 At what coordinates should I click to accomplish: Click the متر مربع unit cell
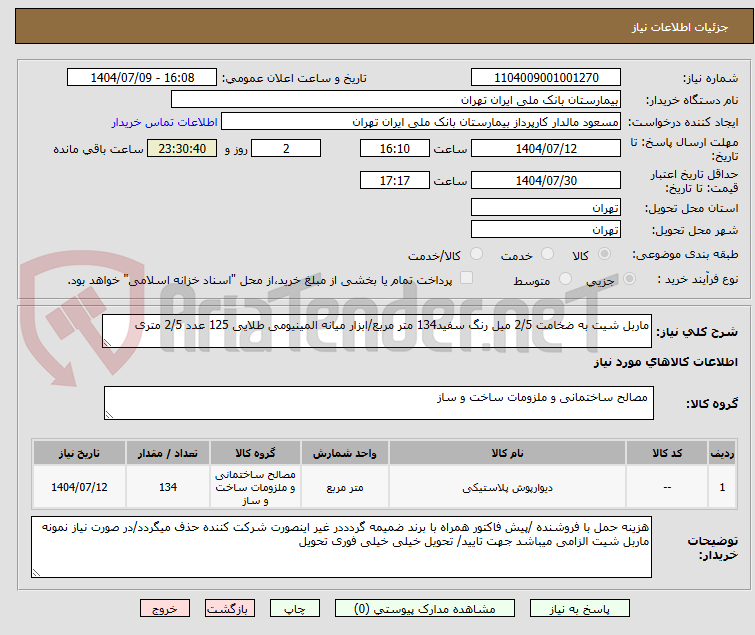(x=345, y=487)
